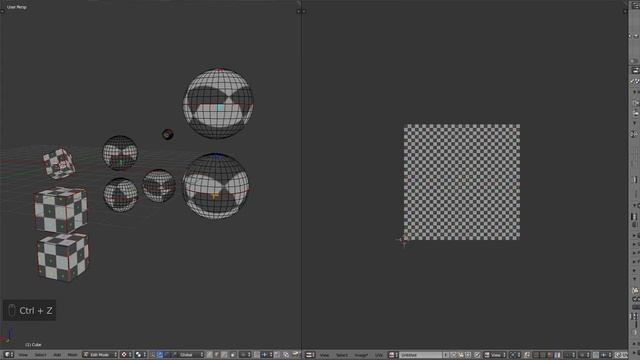Open the Global transform orientation dropdown

click(x=191, y=355)
